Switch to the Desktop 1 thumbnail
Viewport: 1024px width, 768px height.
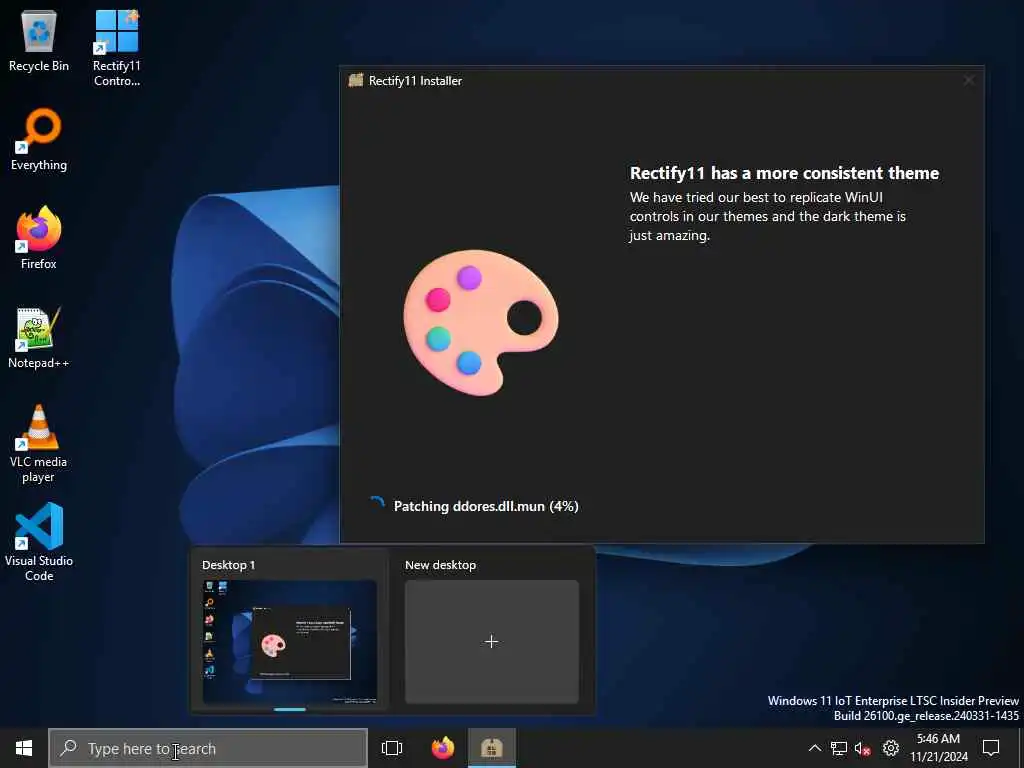coord(289,642)
